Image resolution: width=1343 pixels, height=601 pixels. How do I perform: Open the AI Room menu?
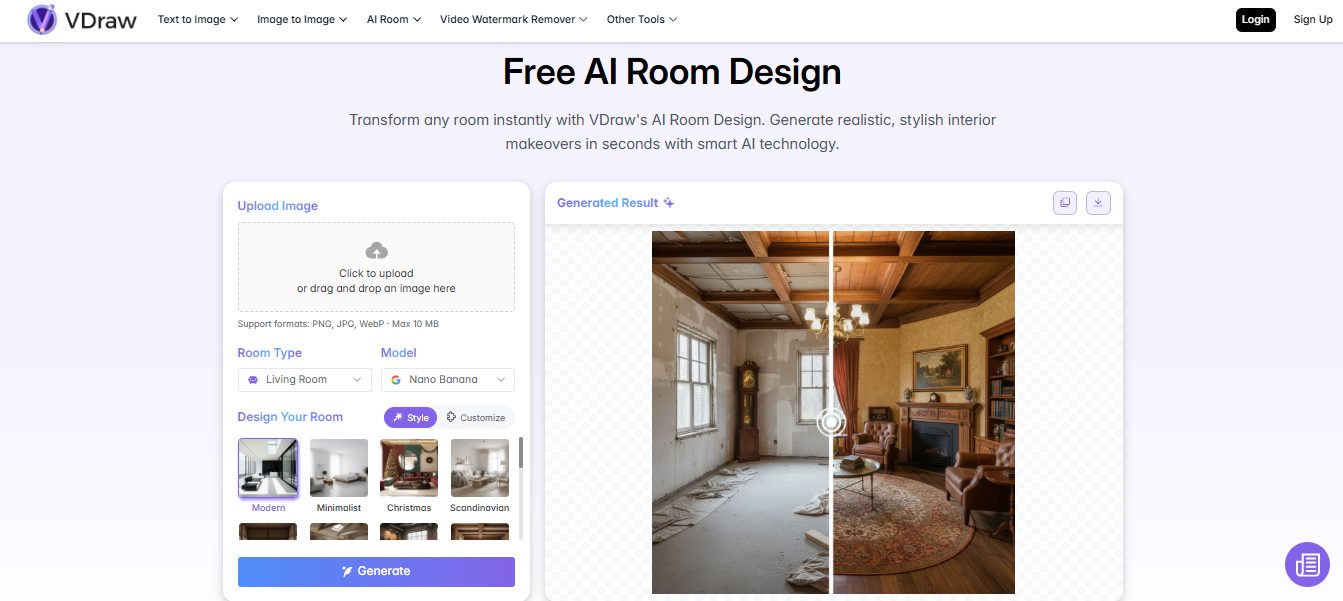point(394,19)
